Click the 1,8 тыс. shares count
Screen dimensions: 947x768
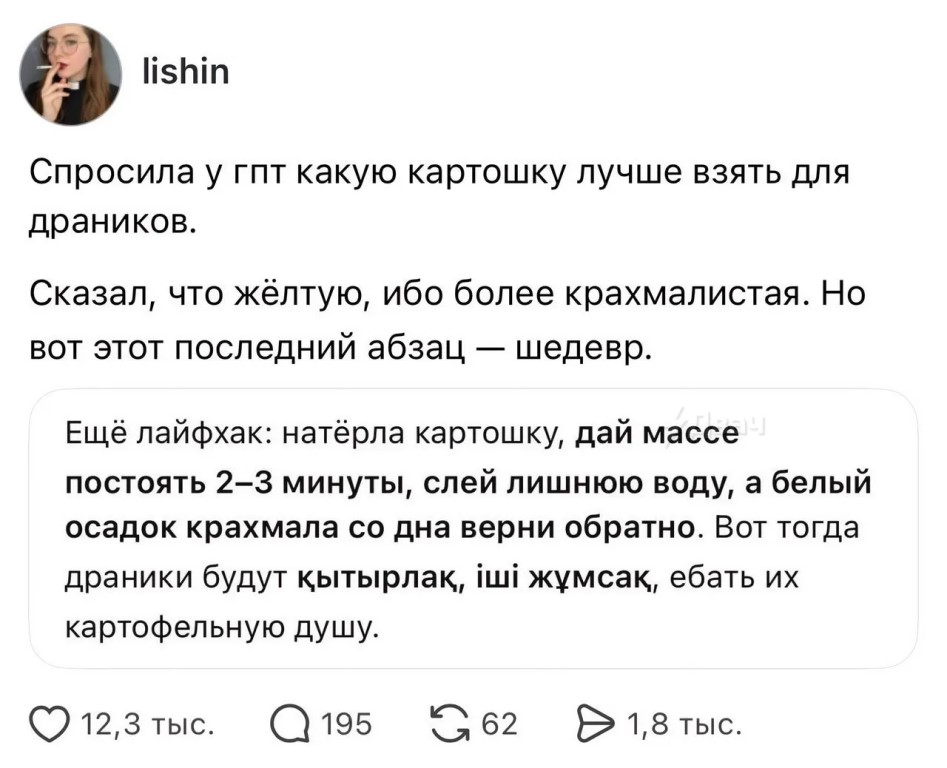pyautogui.click(x=684, y=724)
